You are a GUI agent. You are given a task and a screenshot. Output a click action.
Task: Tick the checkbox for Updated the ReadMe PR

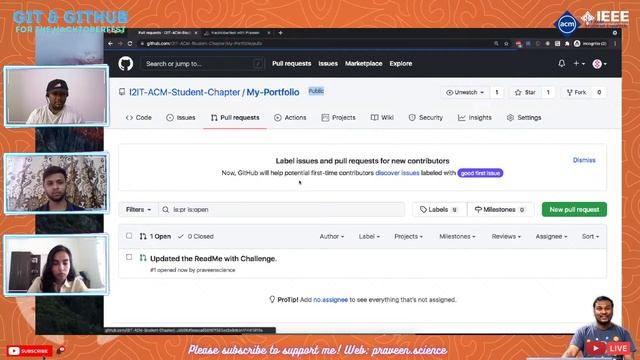[129, 257]
